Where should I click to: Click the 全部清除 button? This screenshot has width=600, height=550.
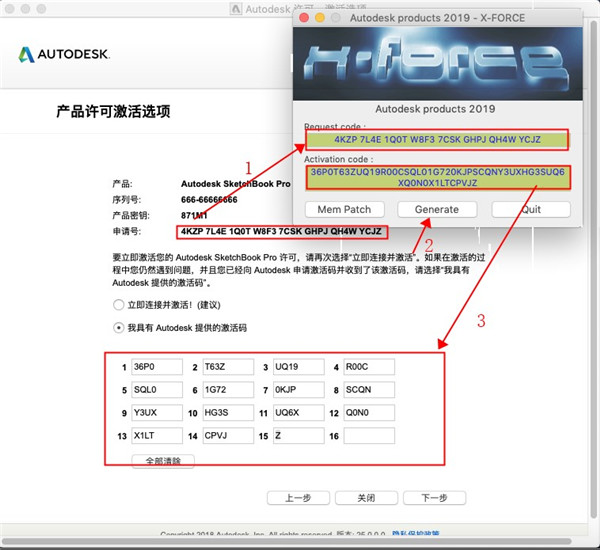[x=163, y=461]
